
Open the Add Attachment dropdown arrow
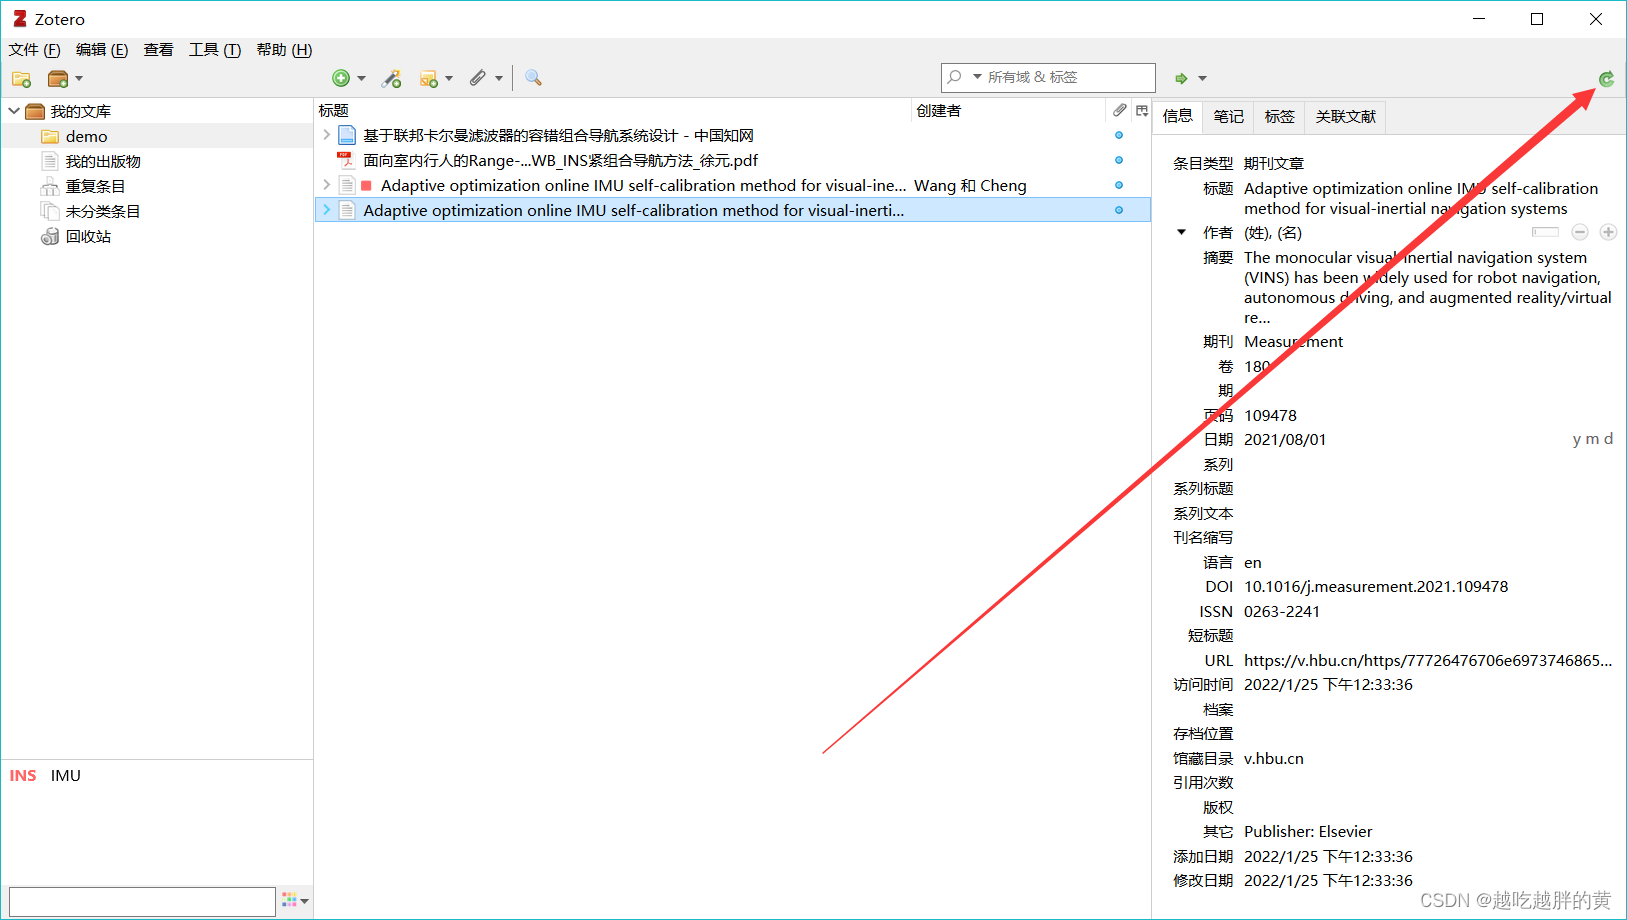tap(498, 79)
